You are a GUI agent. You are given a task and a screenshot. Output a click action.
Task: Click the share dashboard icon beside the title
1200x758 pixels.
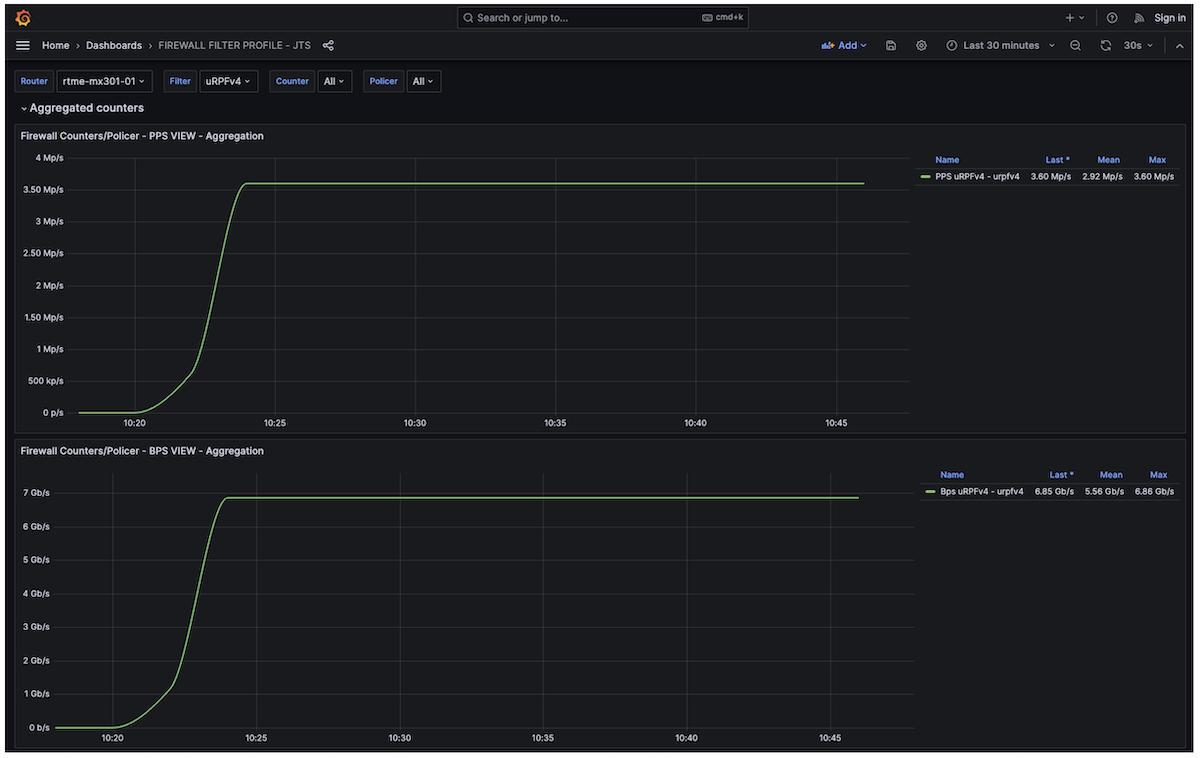pos(328,45)
